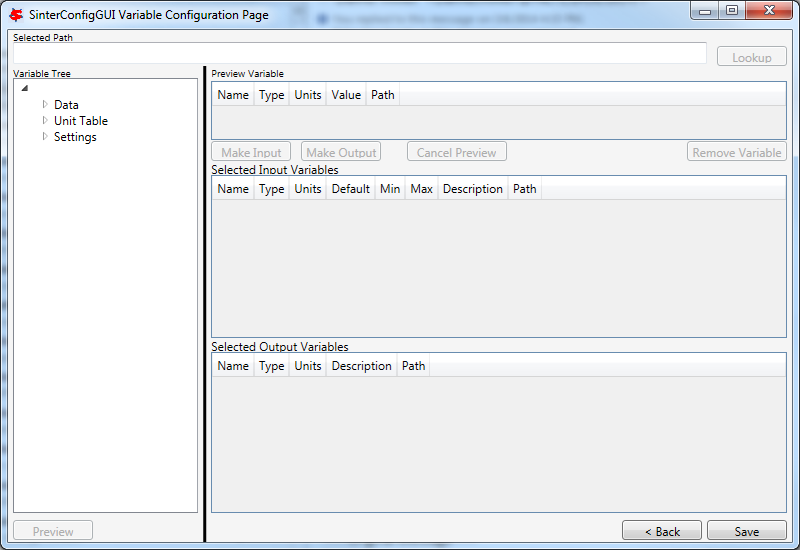Sort Selected Input Variables by Name
This screenshot has height=550, width=800.
(x=233, y=188)
